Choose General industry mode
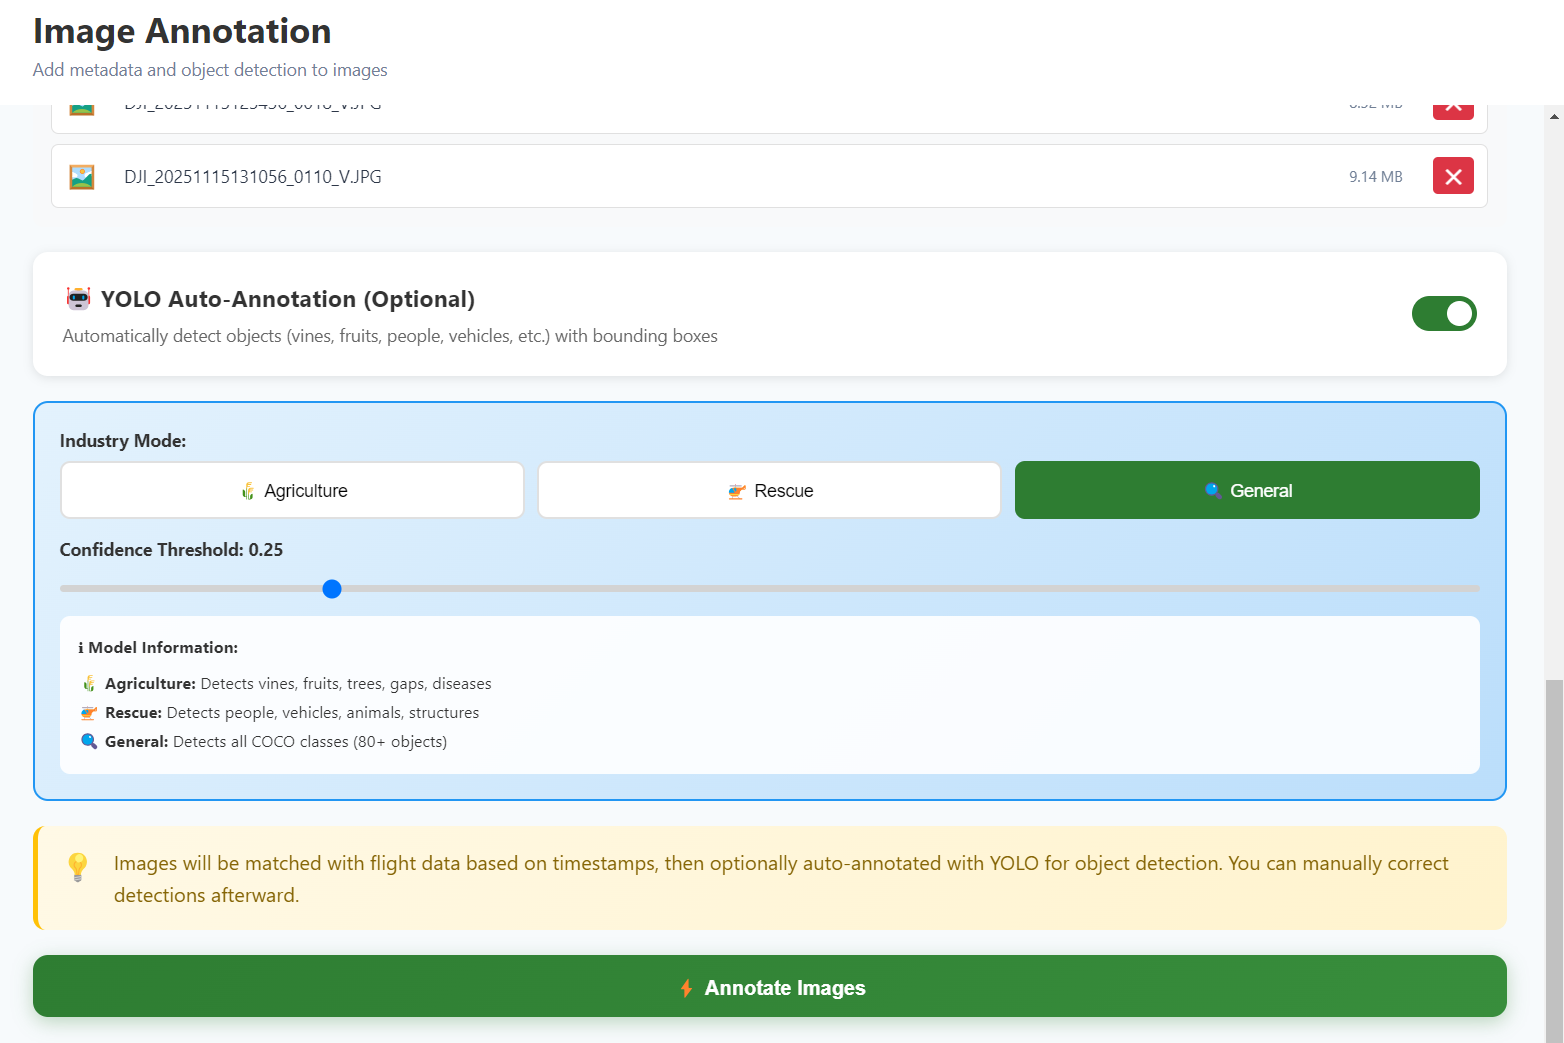The image size is (1564, 1043). (x=1247, y=490)
